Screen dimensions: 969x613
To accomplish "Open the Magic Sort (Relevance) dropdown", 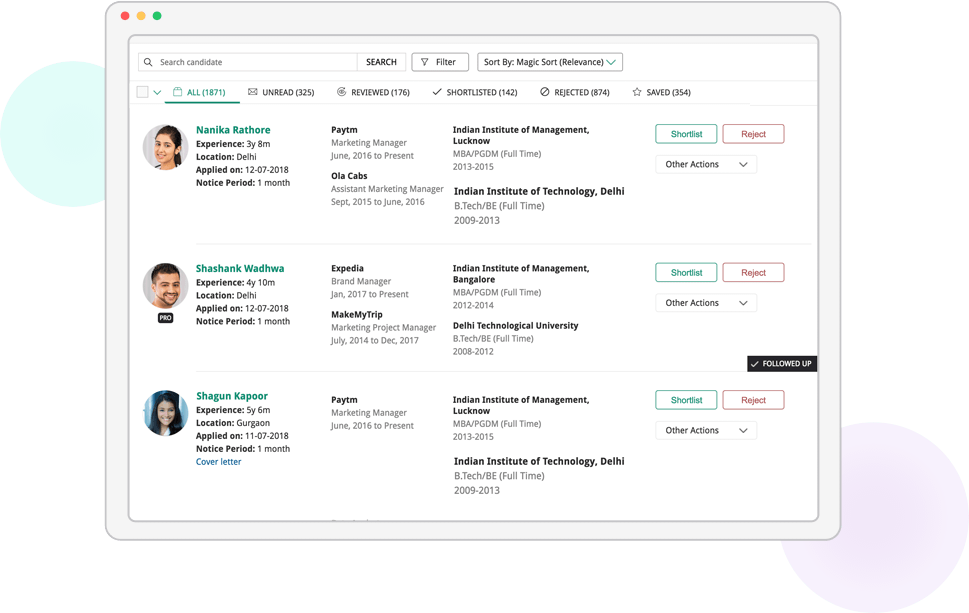I will tap(550, 62).
